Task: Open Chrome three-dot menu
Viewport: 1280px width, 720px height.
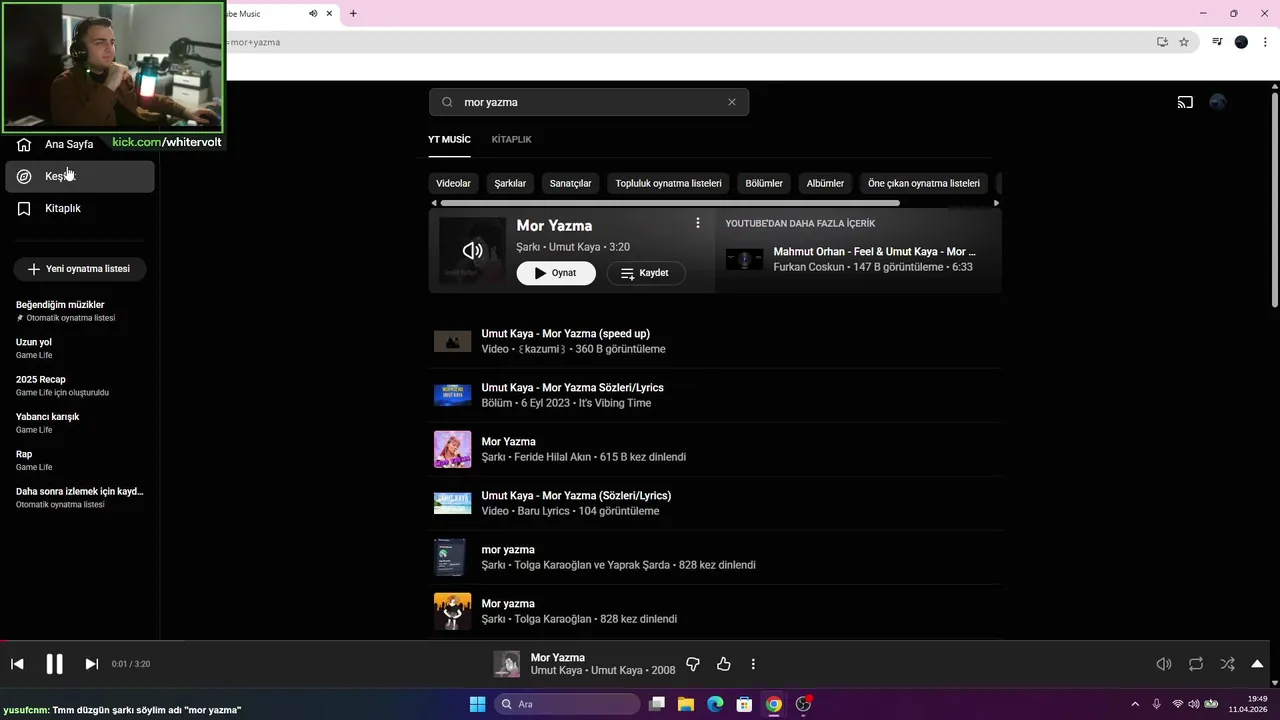Action: point(1265,42)
